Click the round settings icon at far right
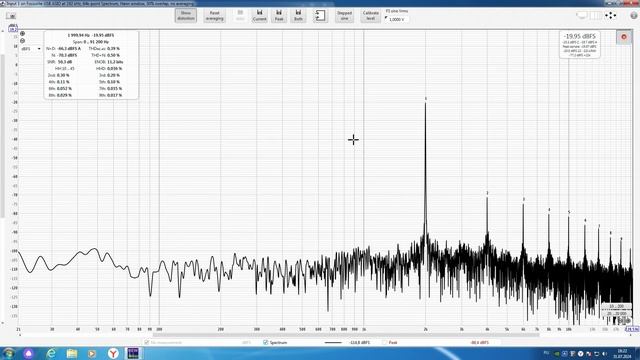Screen dimensions: 640x360 pyautogui.click(x=634, y=16)
